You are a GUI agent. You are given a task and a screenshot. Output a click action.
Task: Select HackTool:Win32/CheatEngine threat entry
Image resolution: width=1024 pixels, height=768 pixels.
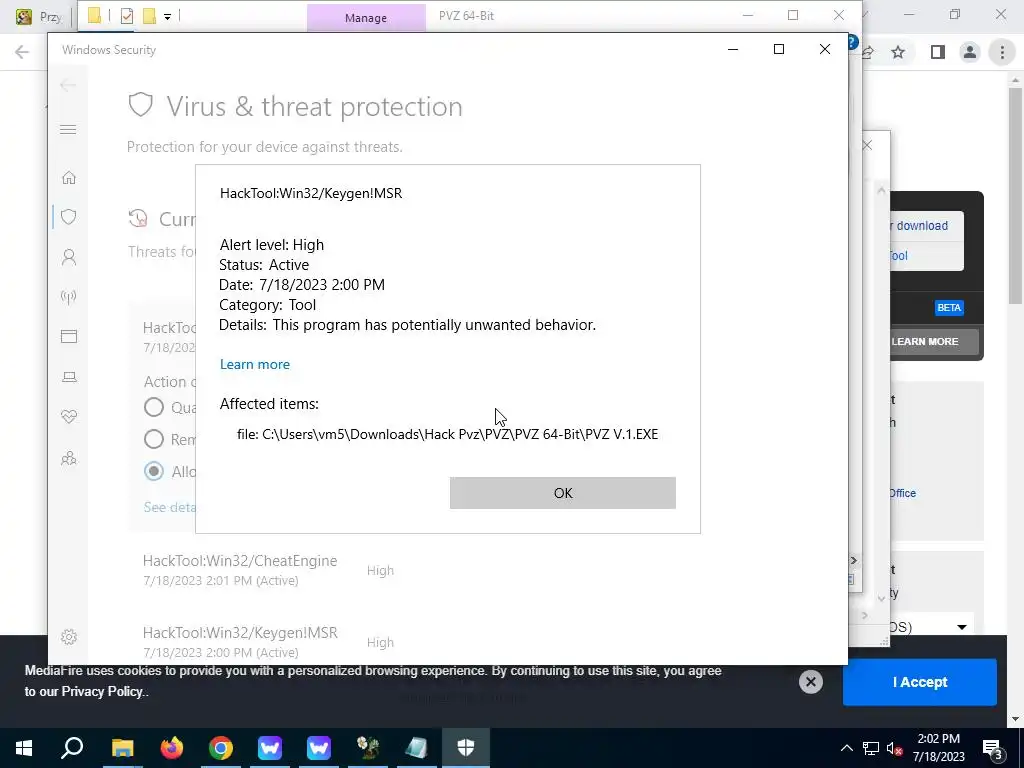click(268, 570)
